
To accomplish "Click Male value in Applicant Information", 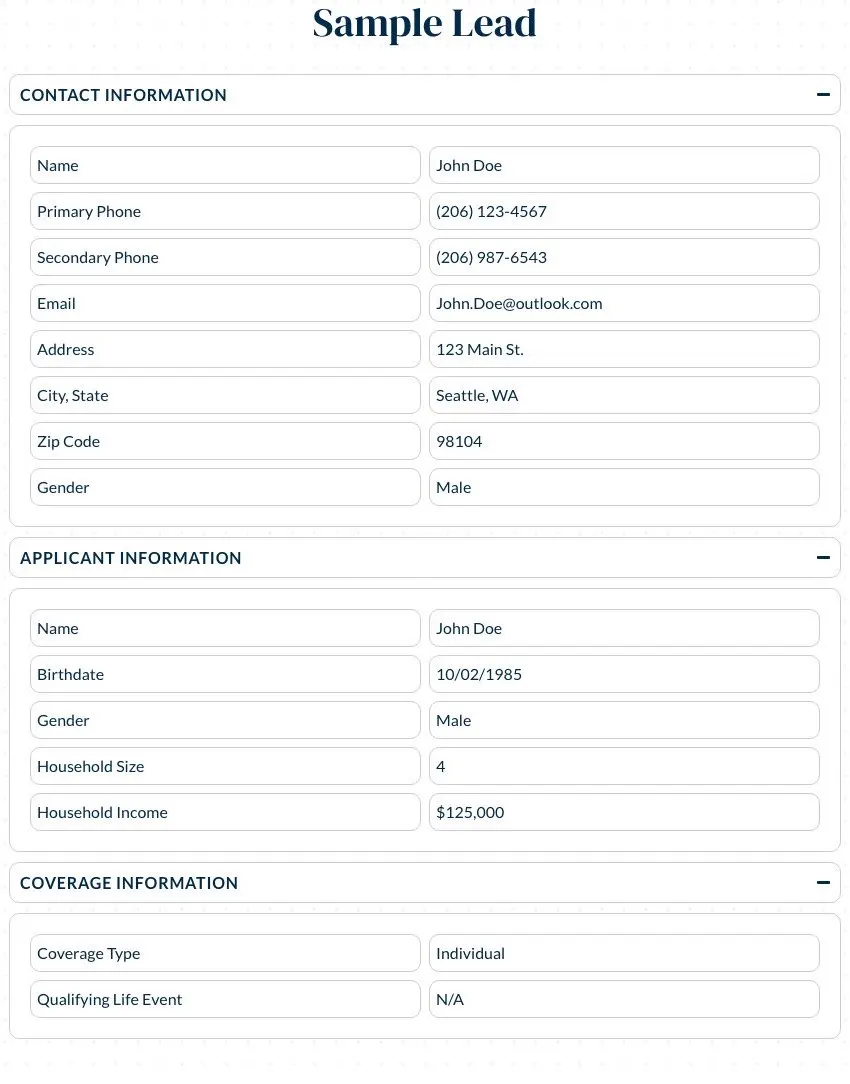I will coord(624,720).
